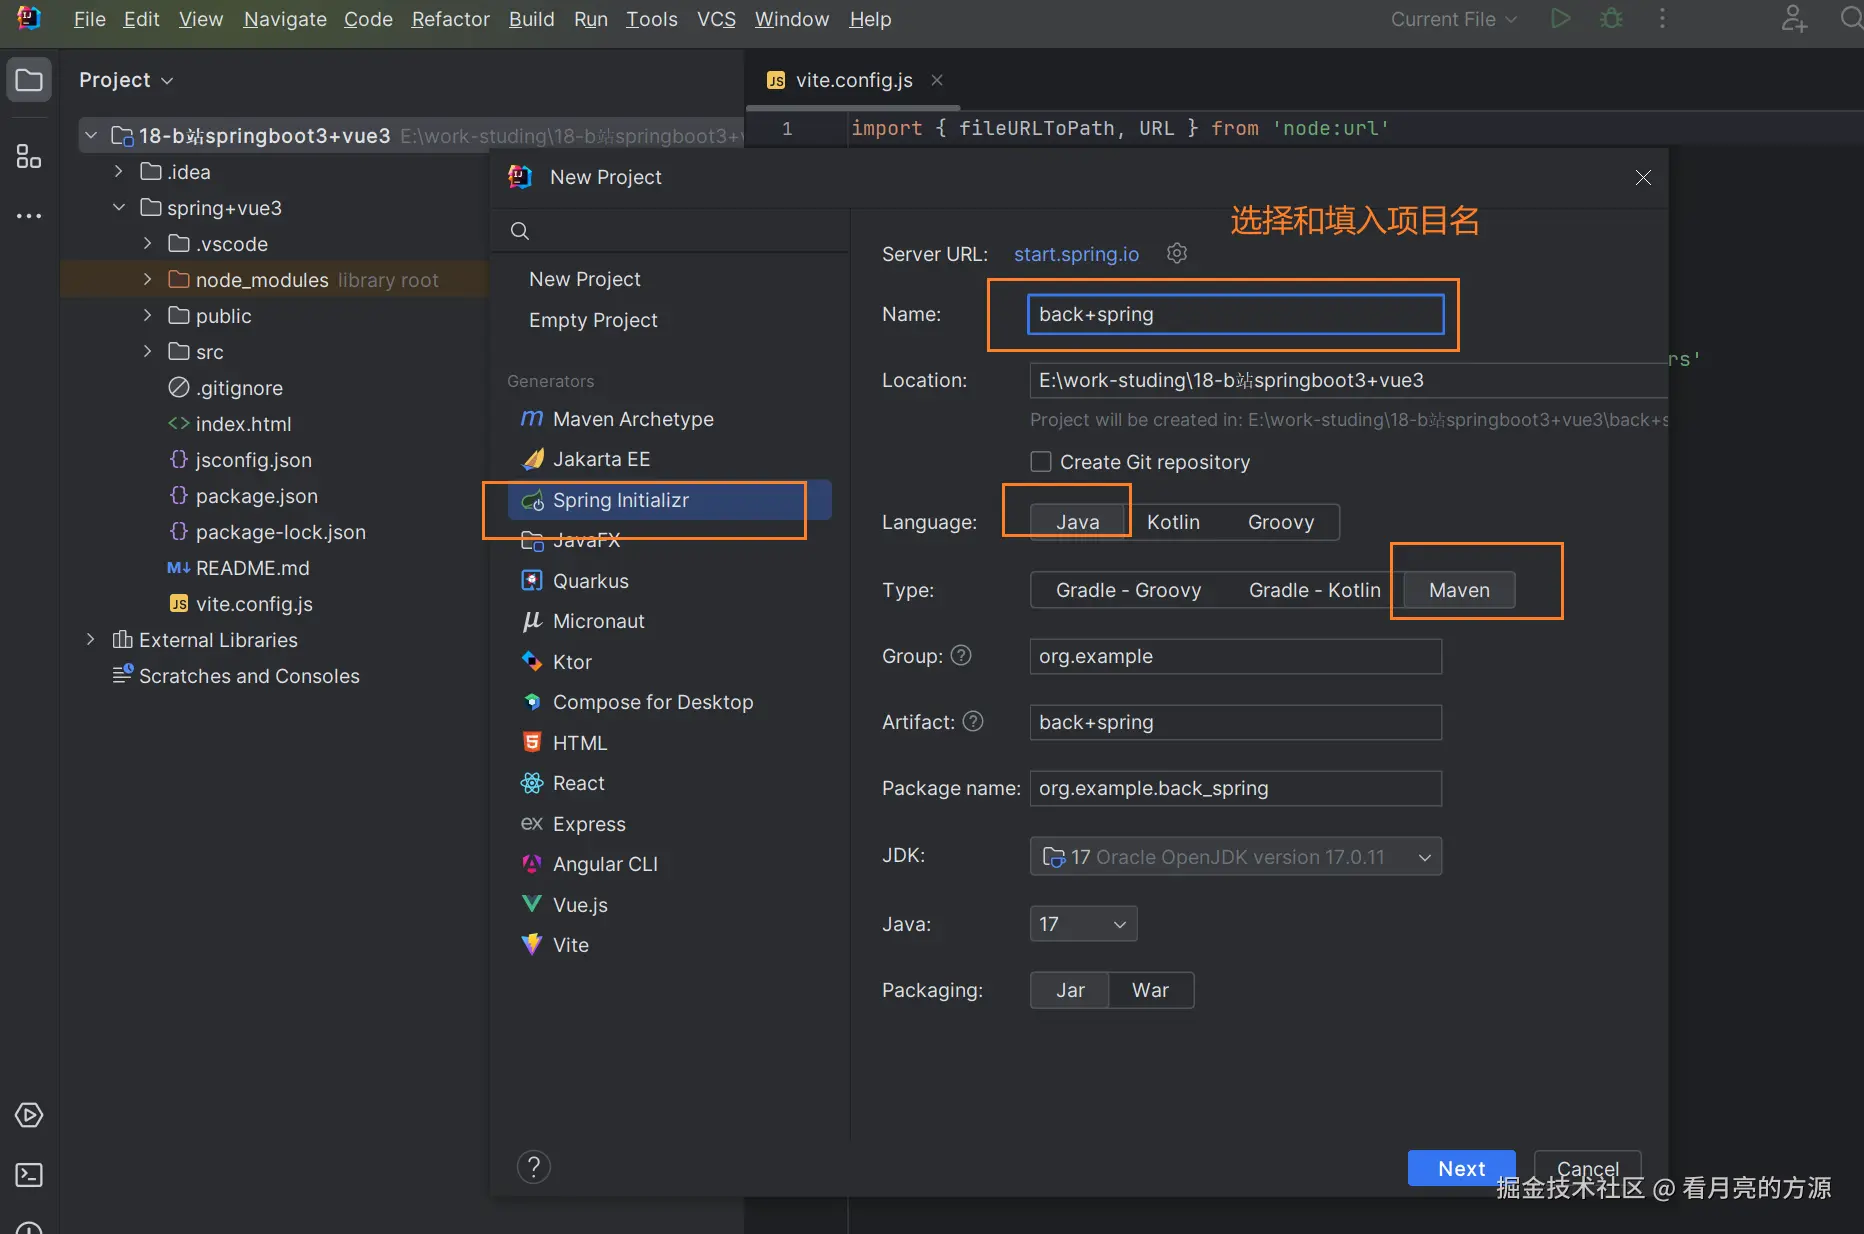
Task: Open the Structure tool window icon
Action: pyautogui.click(x=29, y=156)
